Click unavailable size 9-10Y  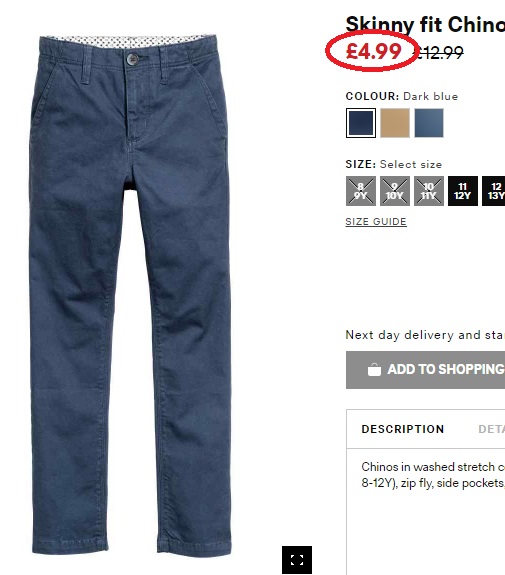click(395, 191)
